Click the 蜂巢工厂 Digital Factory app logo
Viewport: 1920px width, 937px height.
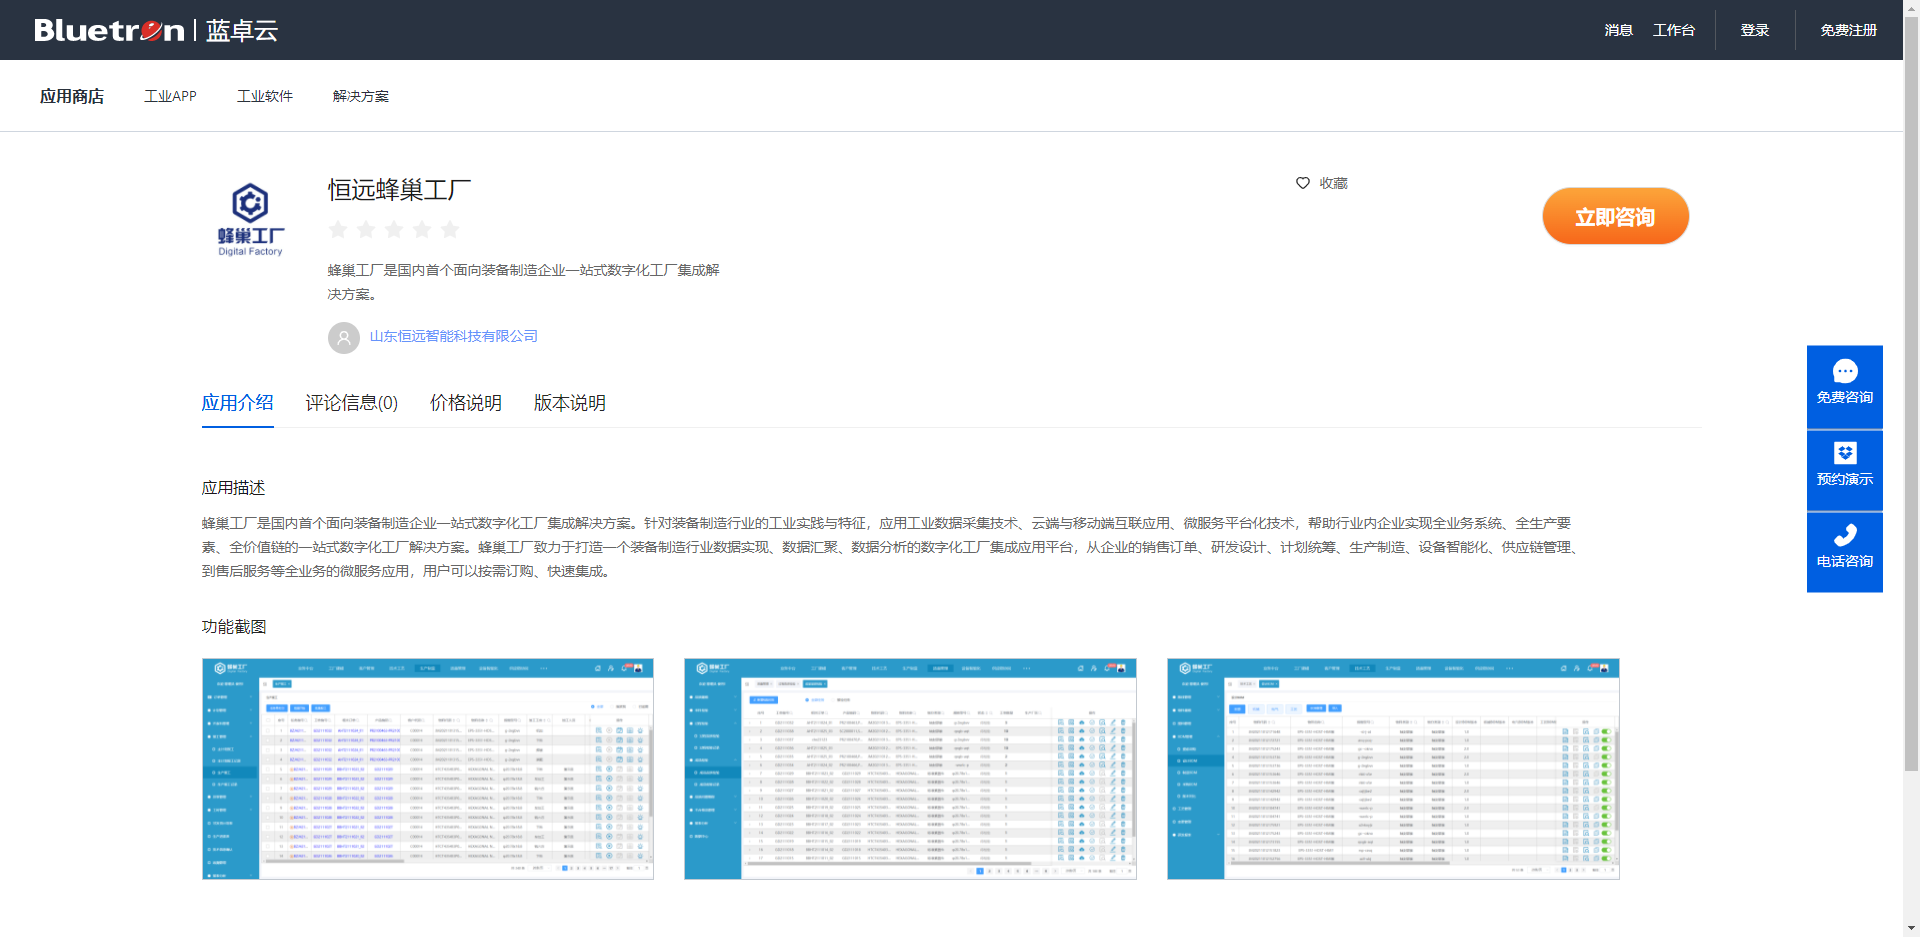tap(251, 220)
